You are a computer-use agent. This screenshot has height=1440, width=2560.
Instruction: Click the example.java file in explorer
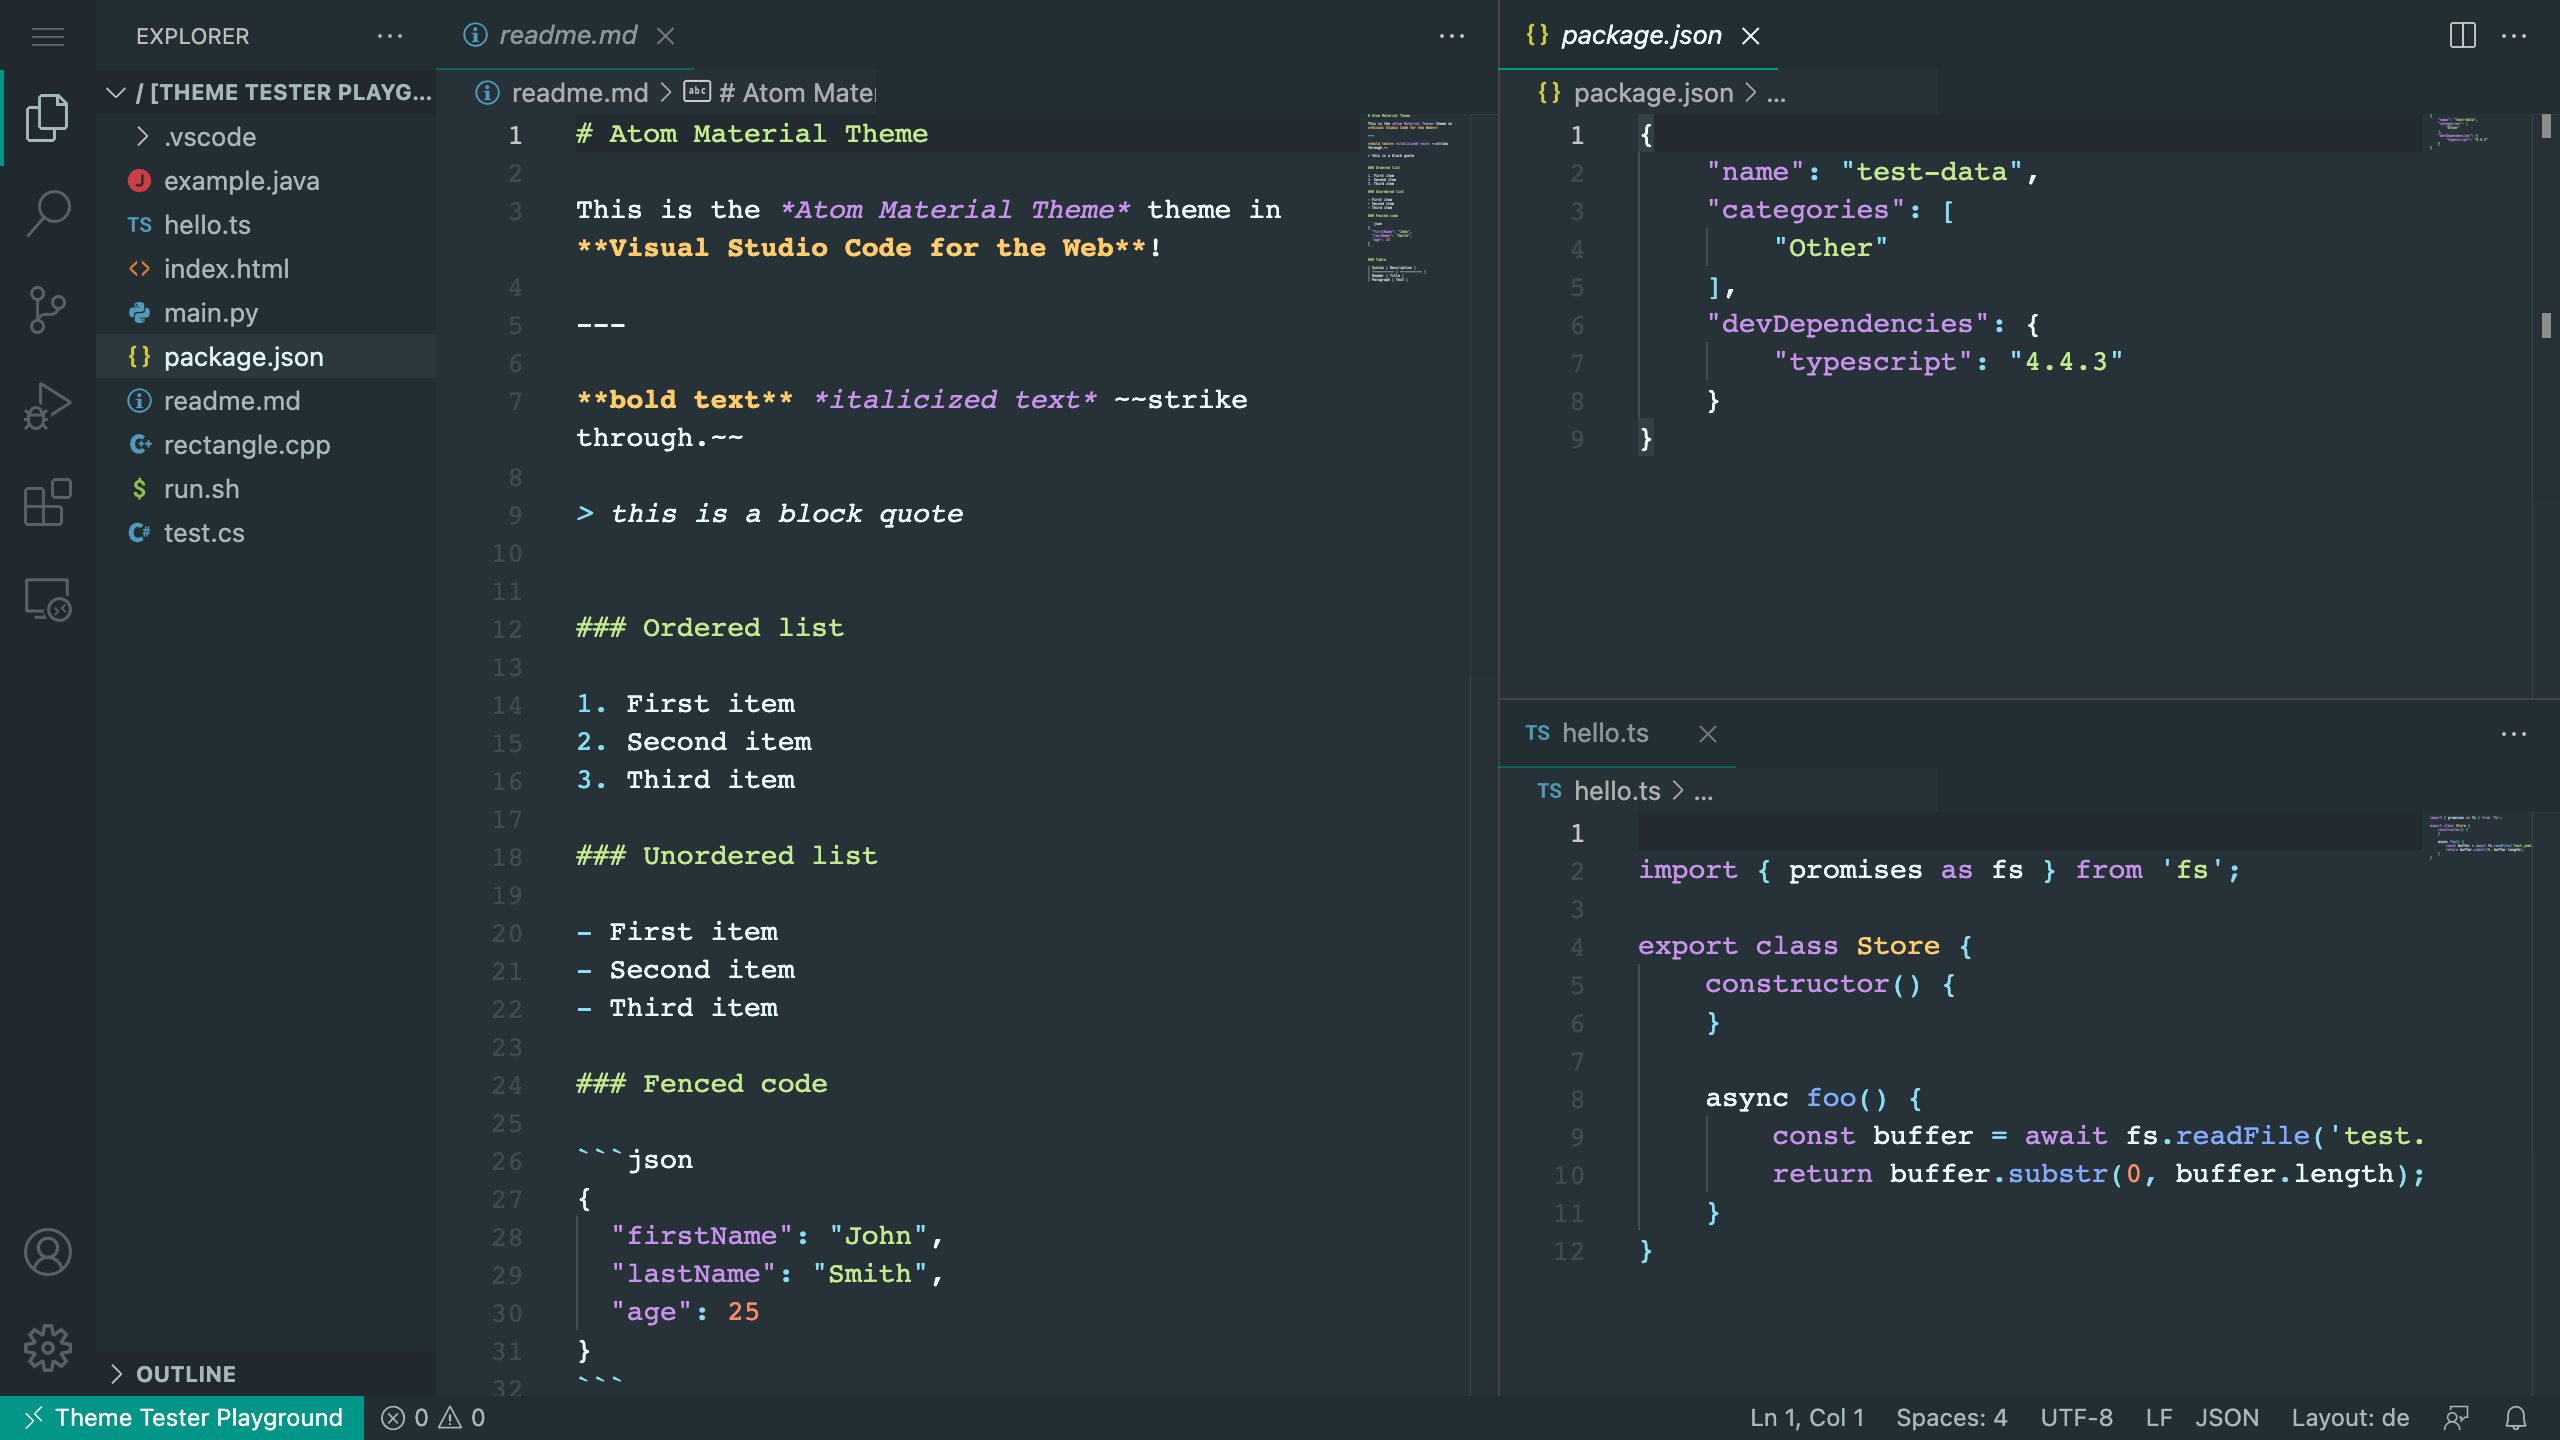click(x=241, y=179)
